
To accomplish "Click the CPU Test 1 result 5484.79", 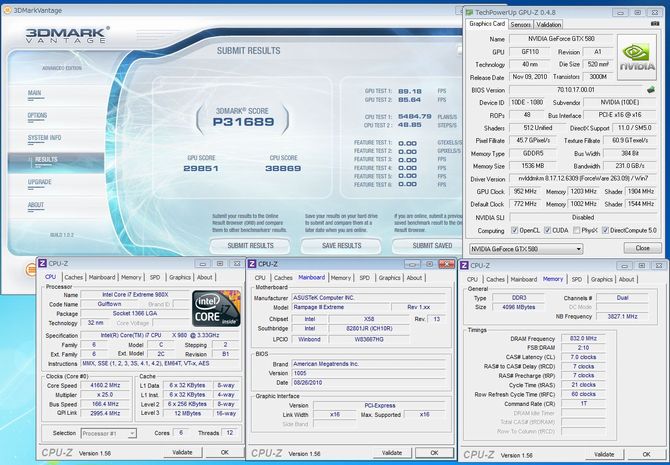I will (x=414, y=117).
